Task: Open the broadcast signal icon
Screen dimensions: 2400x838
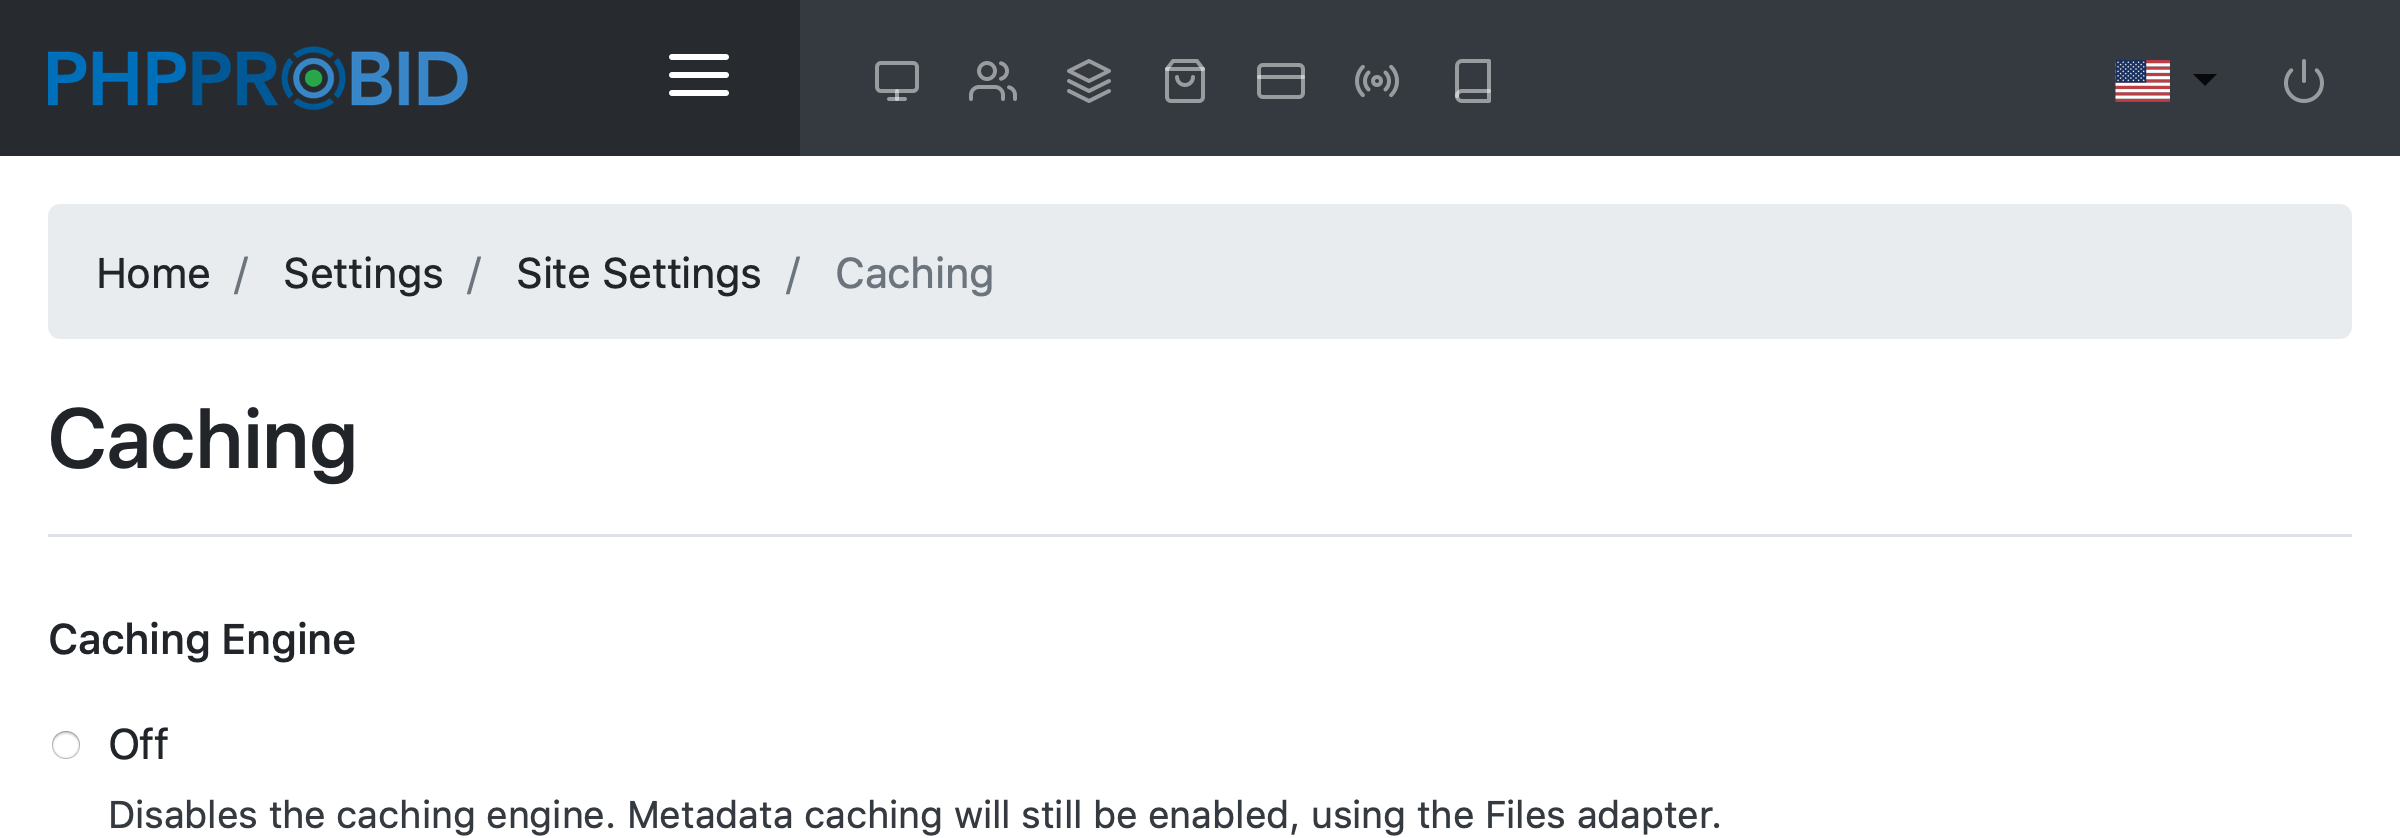Action: pyautogui.click(x=1376, y=81)
